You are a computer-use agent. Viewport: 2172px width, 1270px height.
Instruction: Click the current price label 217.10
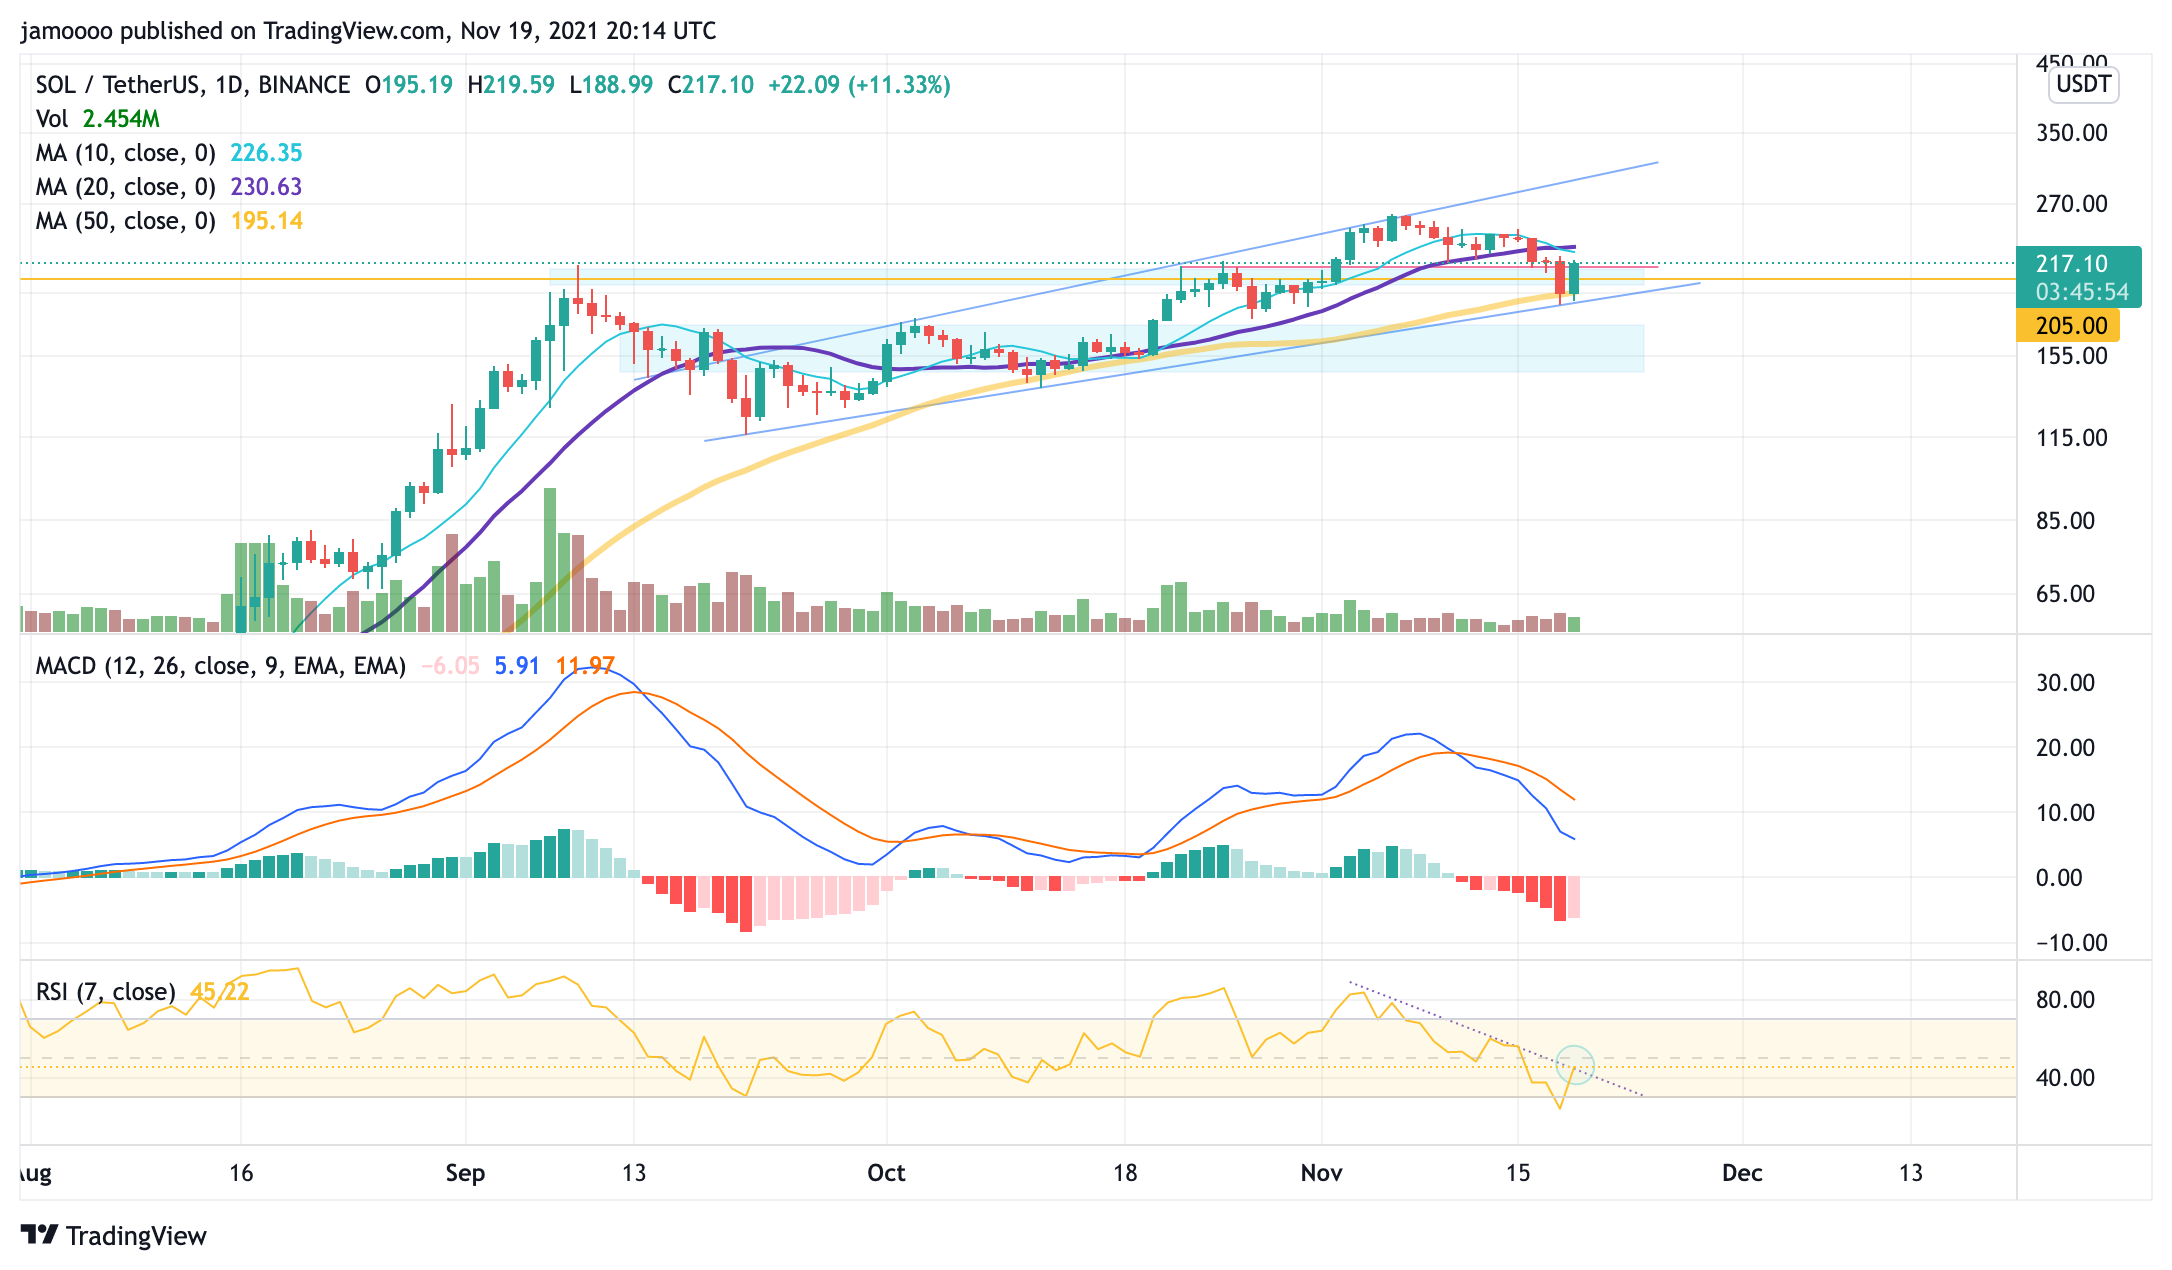tap(2071, 263)
